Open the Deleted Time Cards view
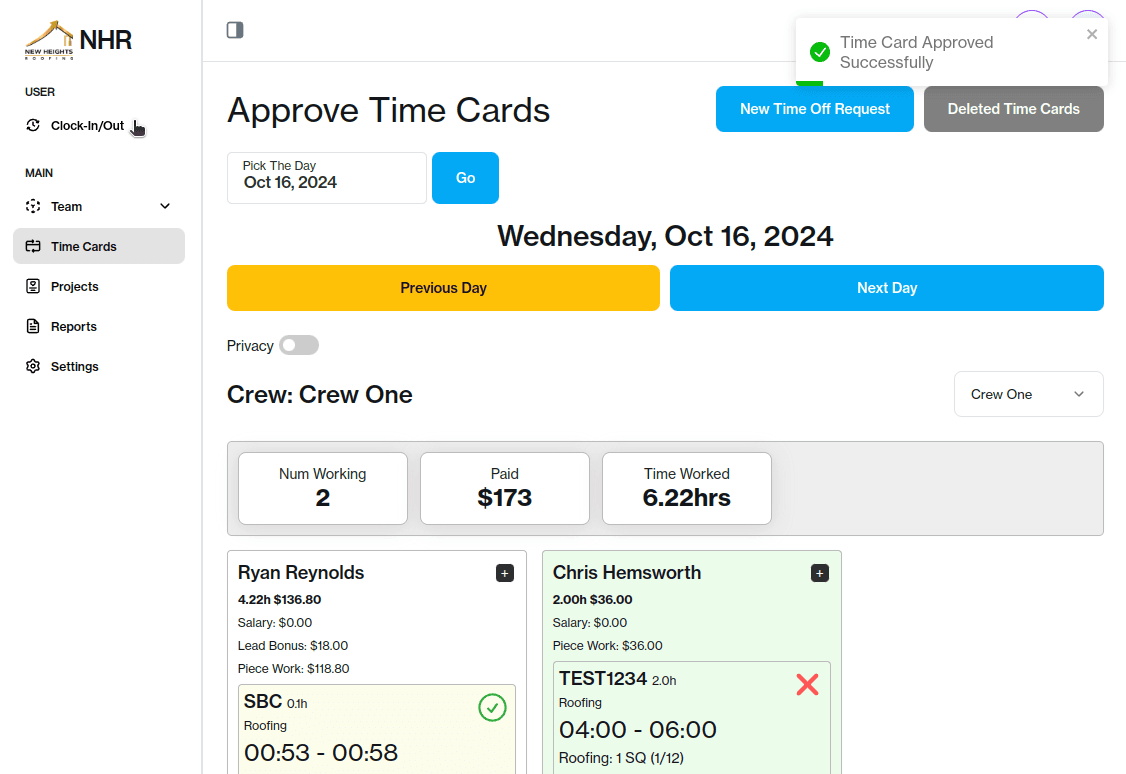The width and height of the screenshot is (1126, 774). [x=1013, y=109]
